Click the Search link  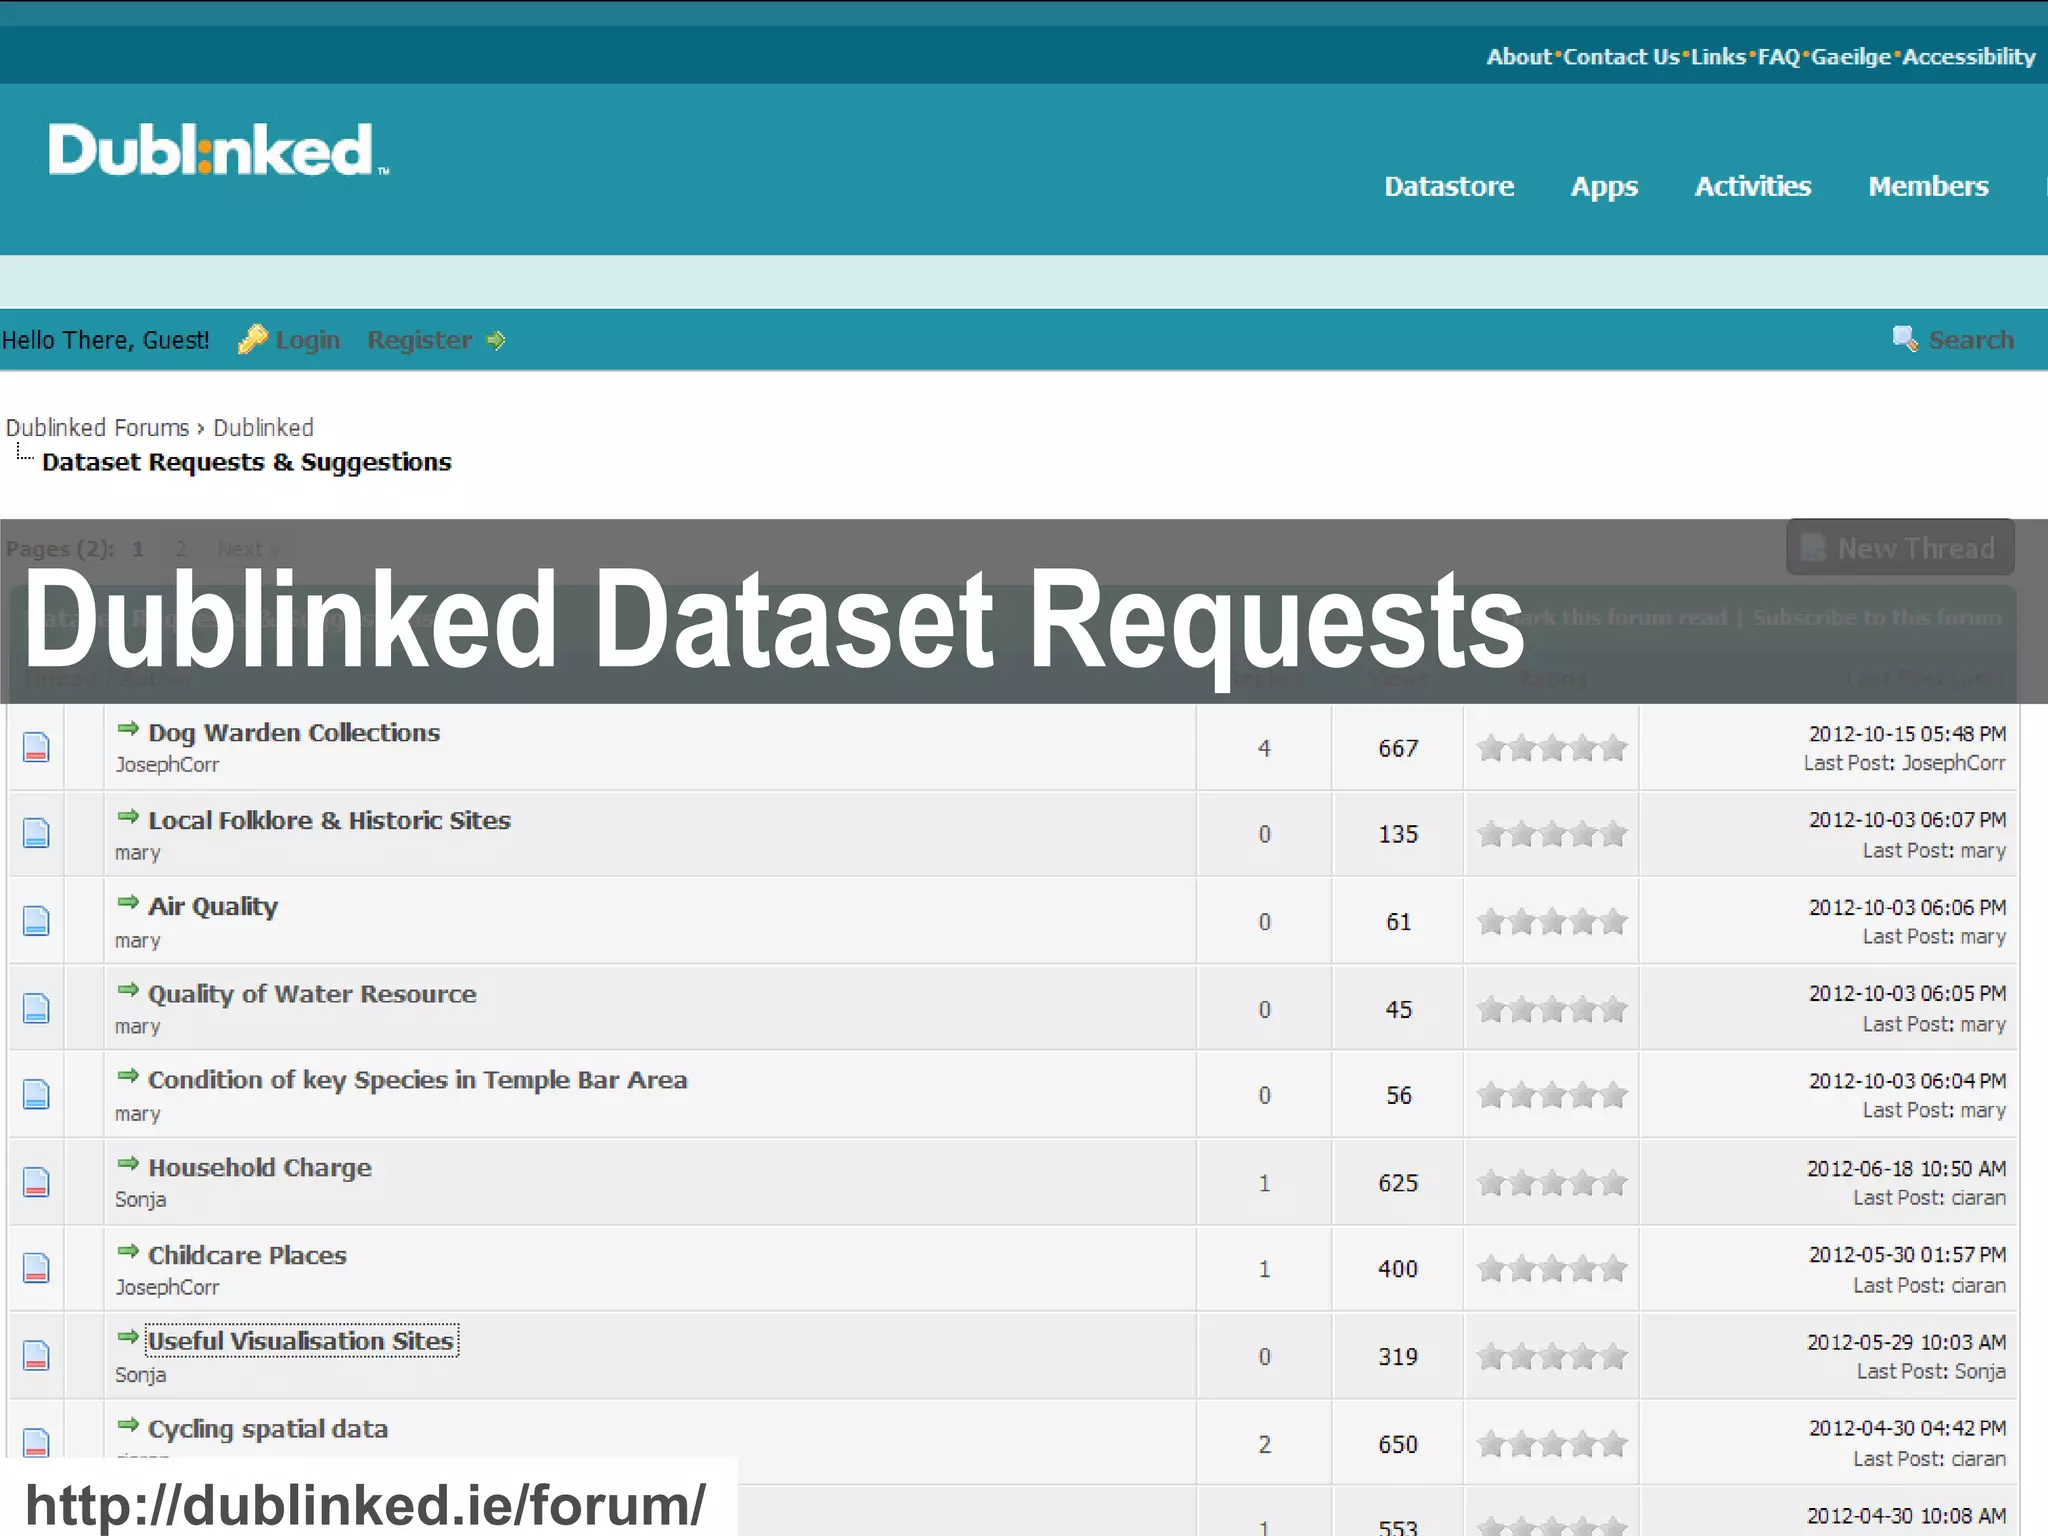(x=1971, y=340)
